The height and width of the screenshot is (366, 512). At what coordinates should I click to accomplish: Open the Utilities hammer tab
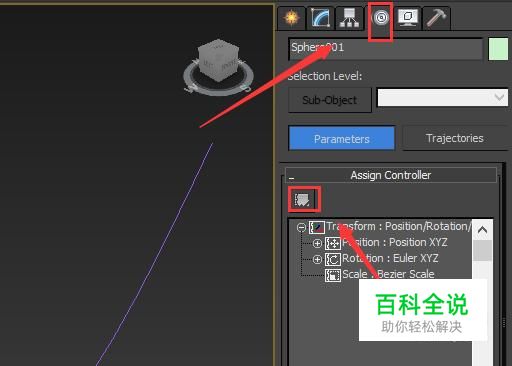[x=436, y=18]
